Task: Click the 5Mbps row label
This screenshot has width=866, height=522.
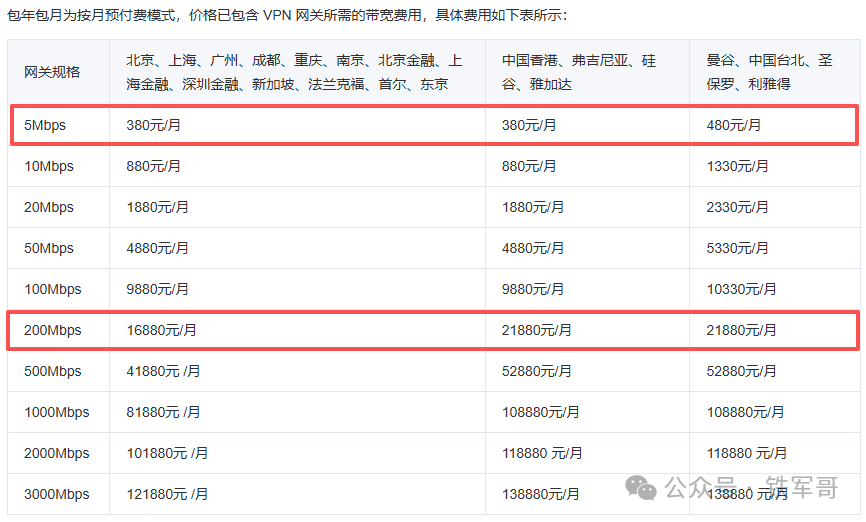Action: point(45,125)
